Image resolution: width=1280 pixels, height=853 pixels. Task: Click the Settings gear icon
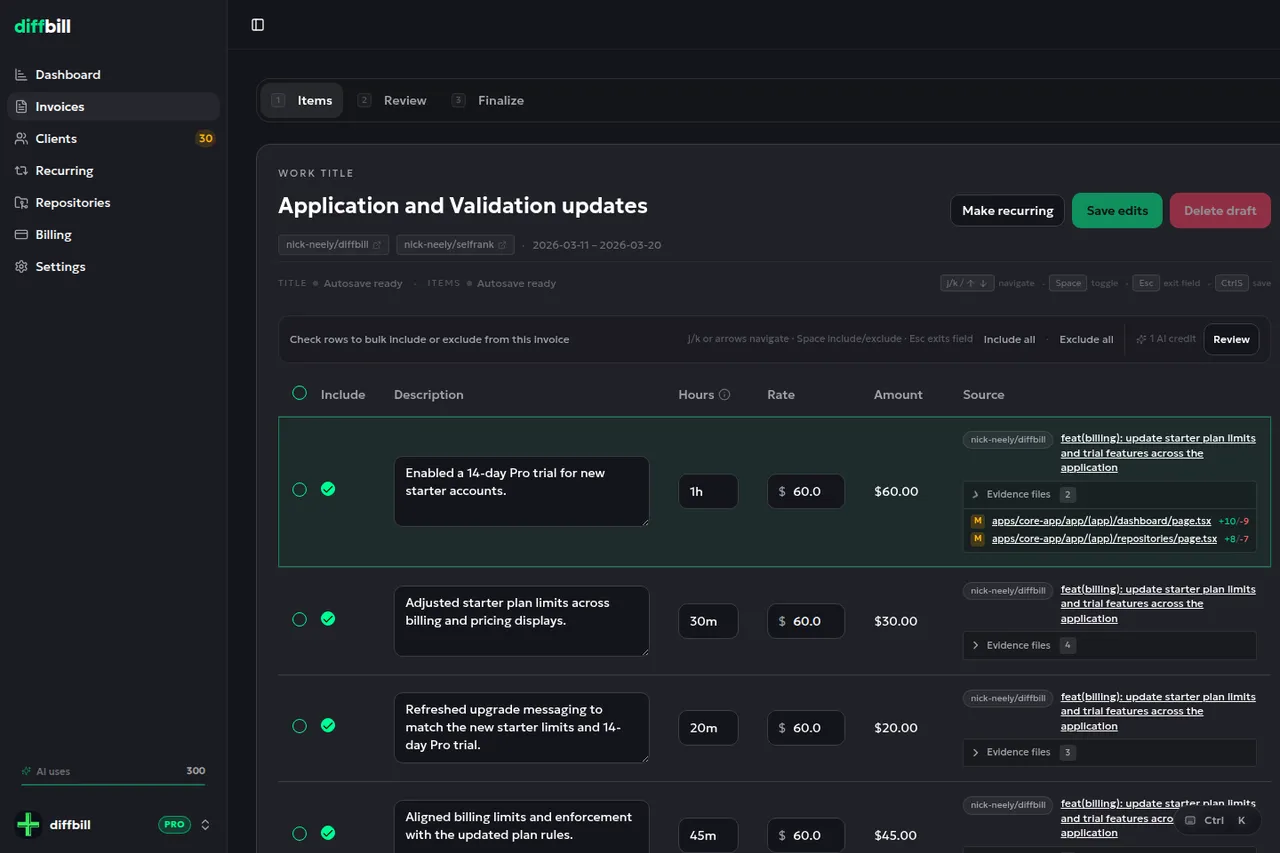(x=21, y=267)
